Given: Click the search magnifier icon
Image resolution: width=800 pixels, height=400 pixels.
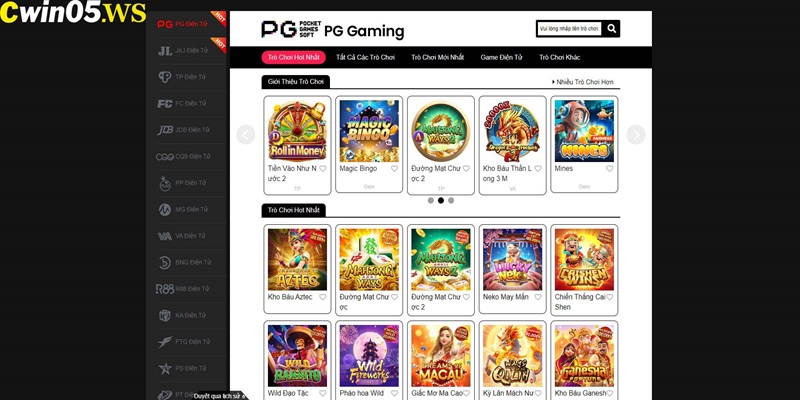Looking at the screenshot, I should (x=611, y=29).
